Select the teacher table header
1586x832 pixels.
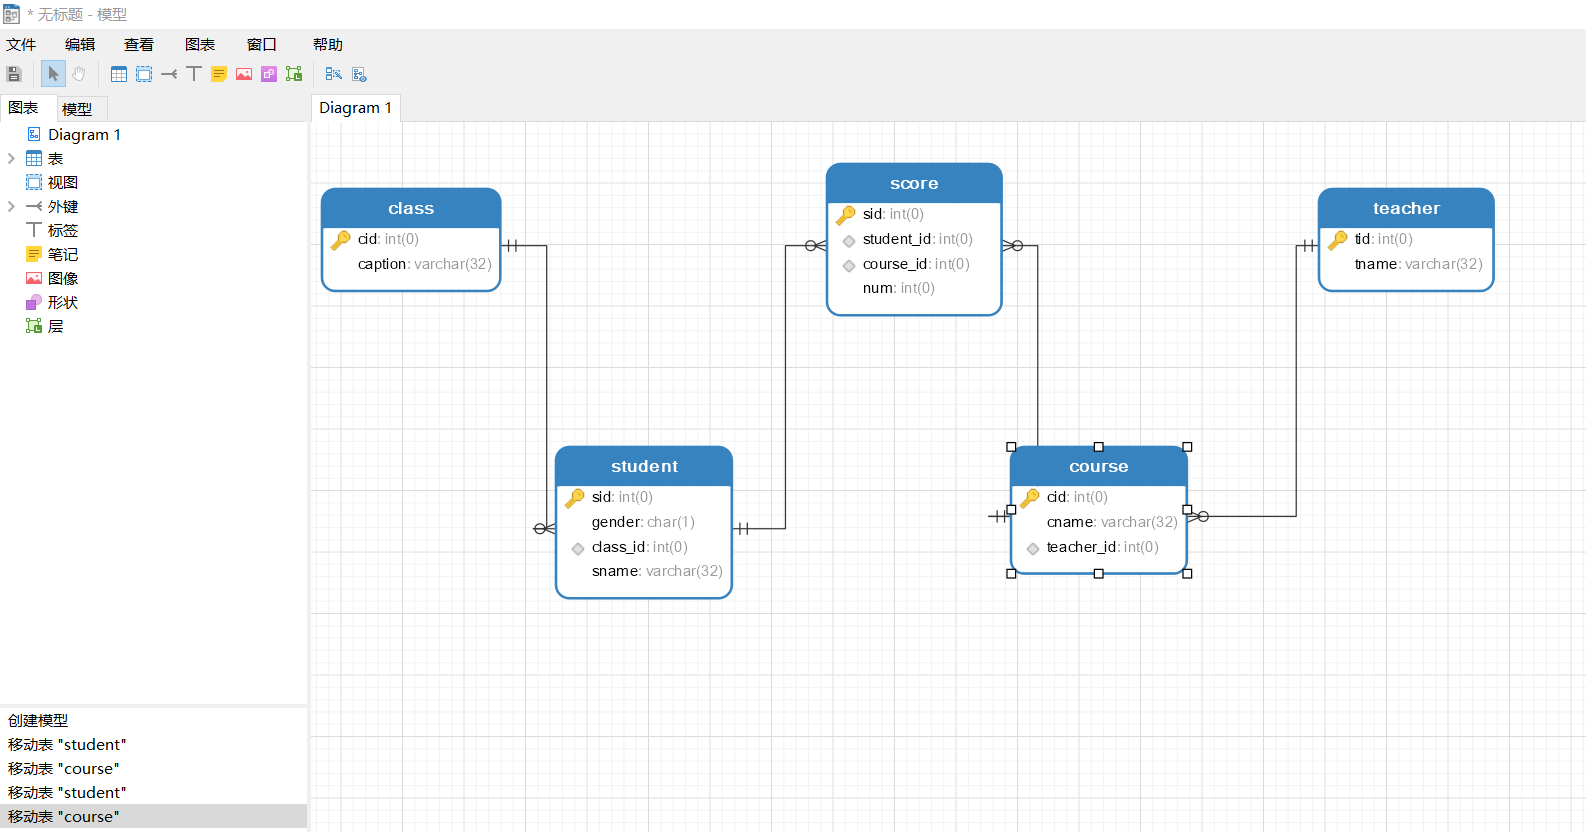1406,209
